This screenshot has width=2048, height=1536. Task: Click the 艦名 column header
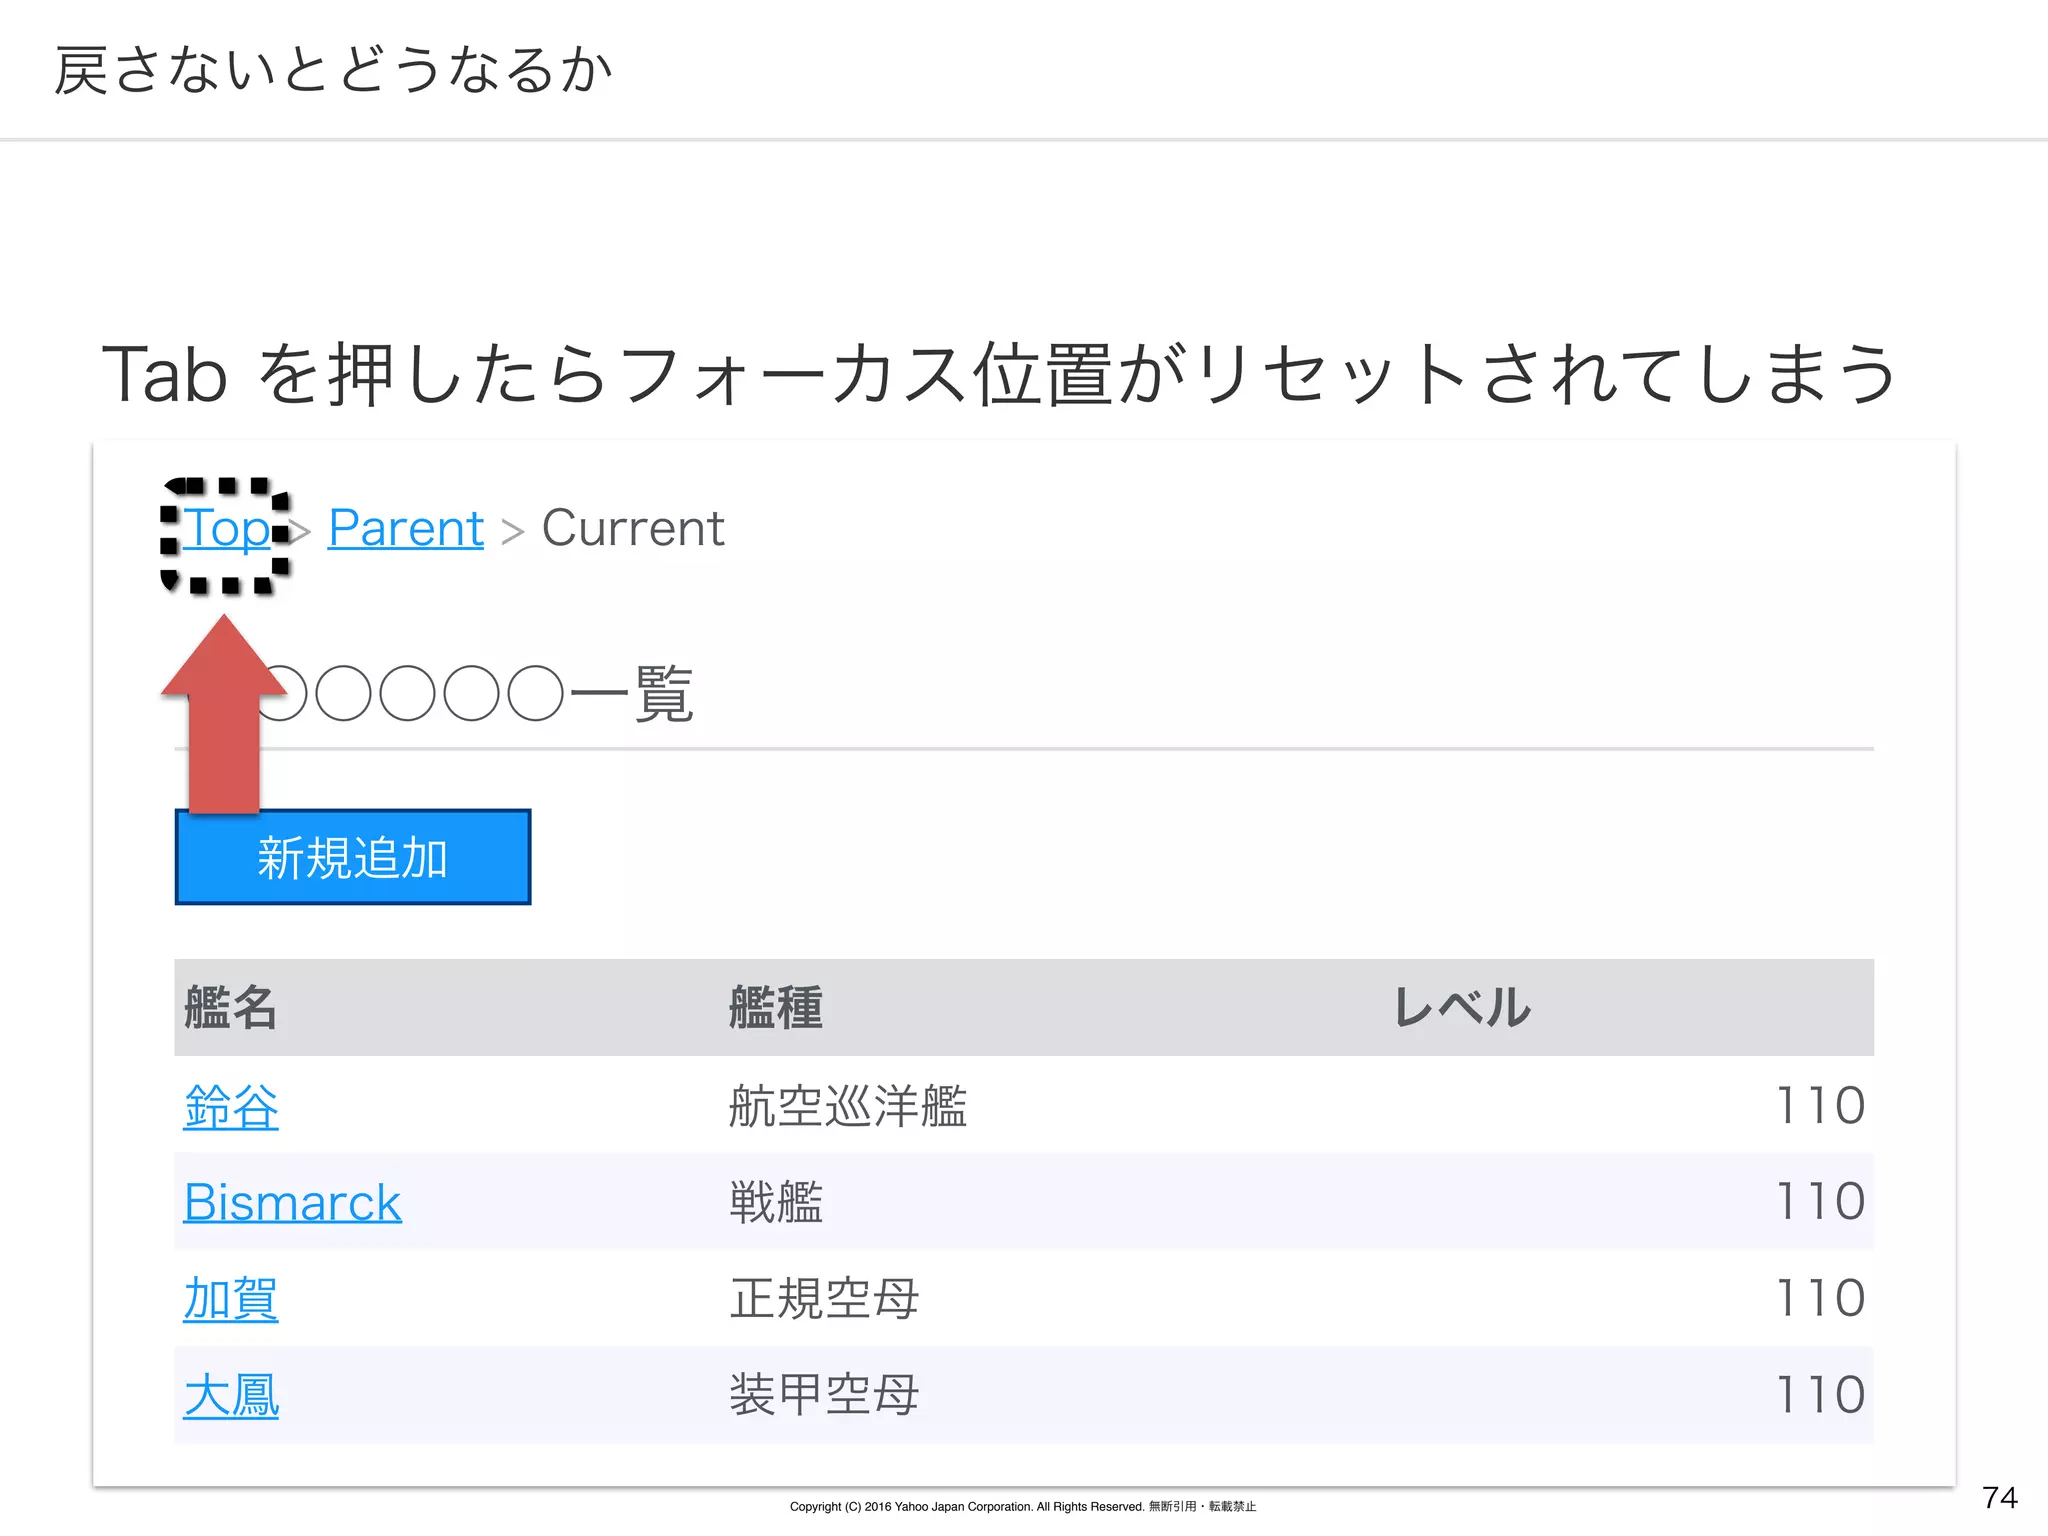click(231, 1007)
